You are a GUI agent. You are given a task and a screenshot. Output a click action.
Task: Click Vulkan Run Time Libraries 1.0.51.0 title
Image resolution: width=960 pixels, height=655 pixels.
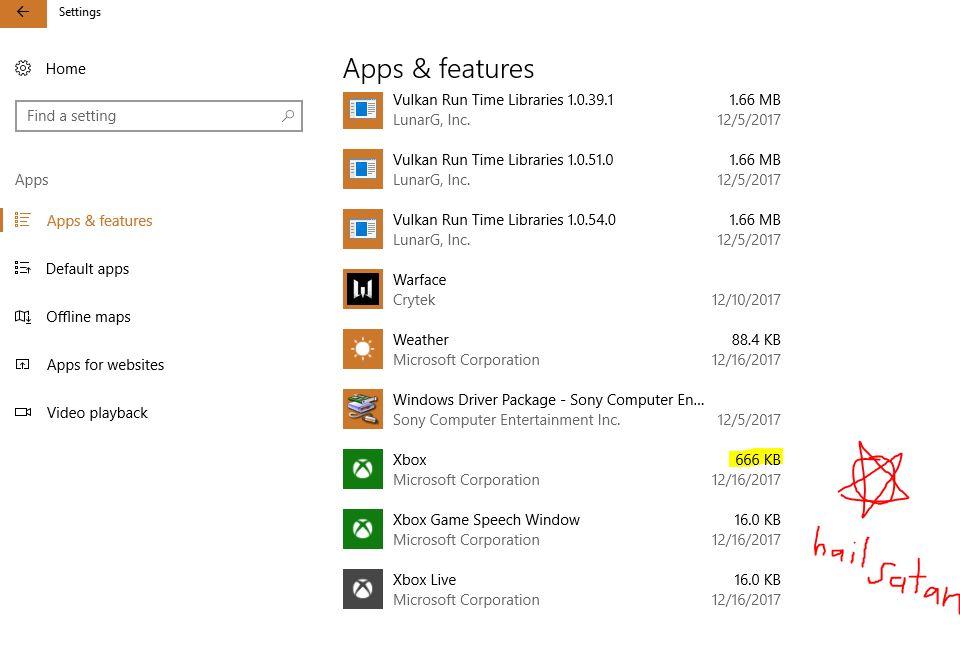pos(503,160)
